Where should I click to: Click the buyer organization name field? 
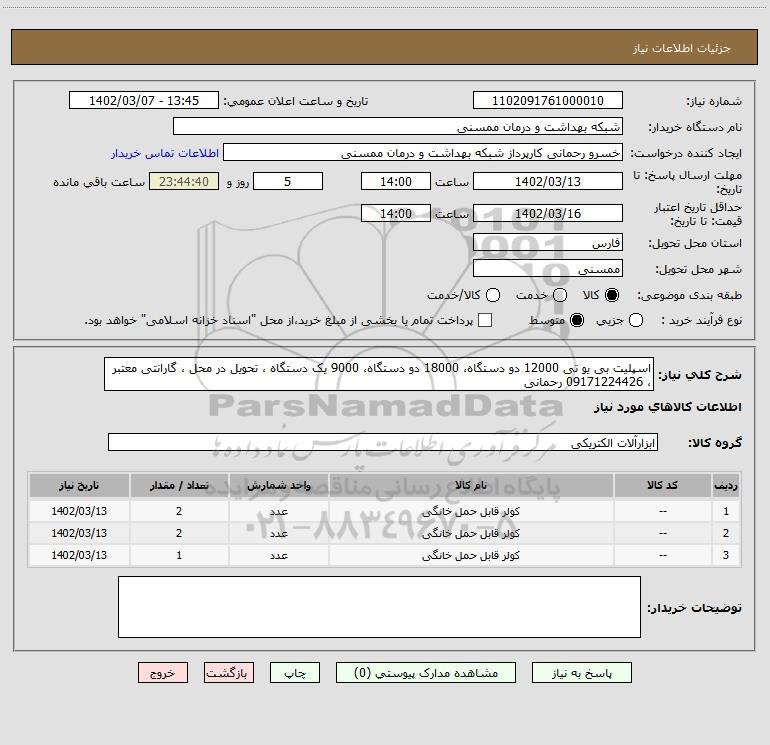coord(398,127)
